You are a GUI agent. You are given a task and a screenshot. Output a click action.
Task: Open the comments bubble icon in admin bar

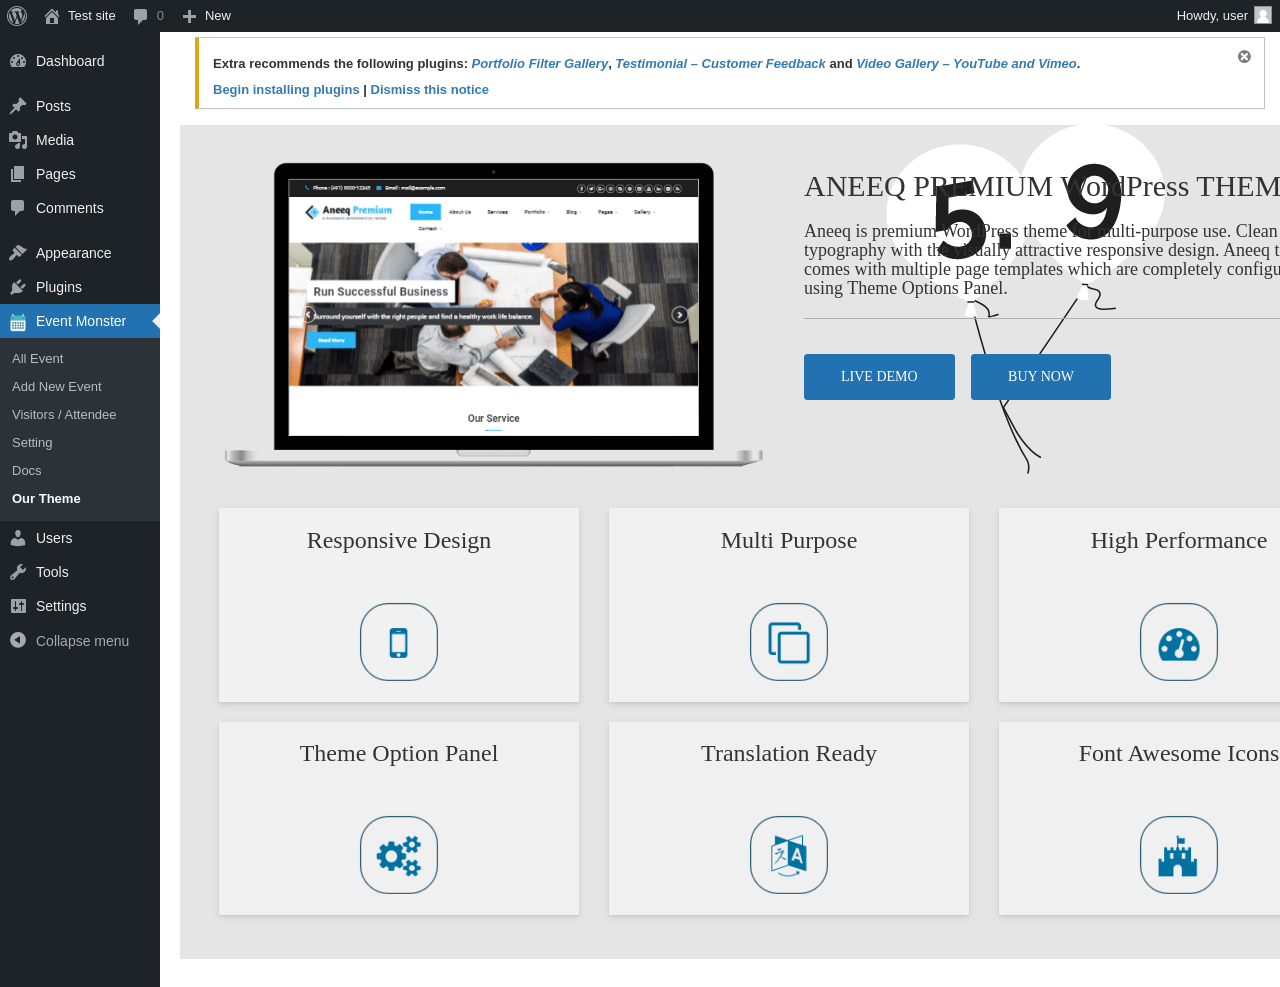pyautogui.click(x=141, y=16)
